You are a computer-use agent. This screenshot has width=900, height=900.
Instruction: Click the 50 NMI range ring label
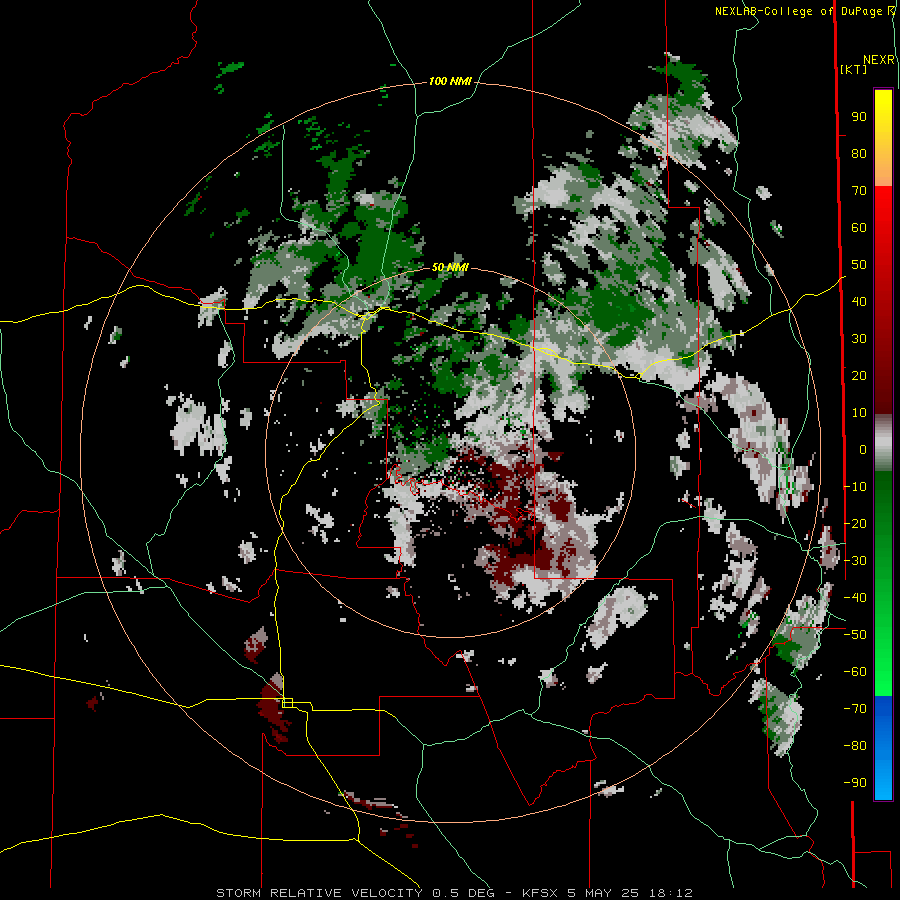(450, 267)
